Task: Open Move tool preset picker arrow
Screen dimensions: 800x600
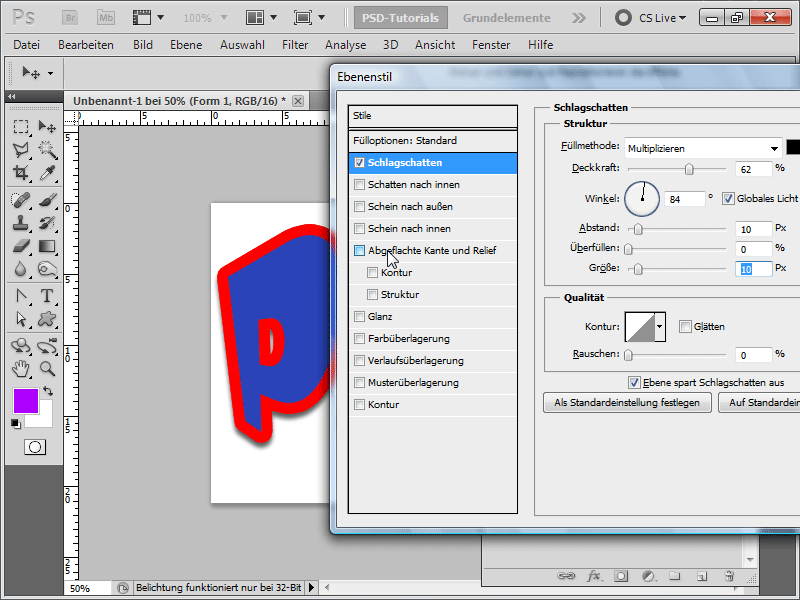Action: 51,73
